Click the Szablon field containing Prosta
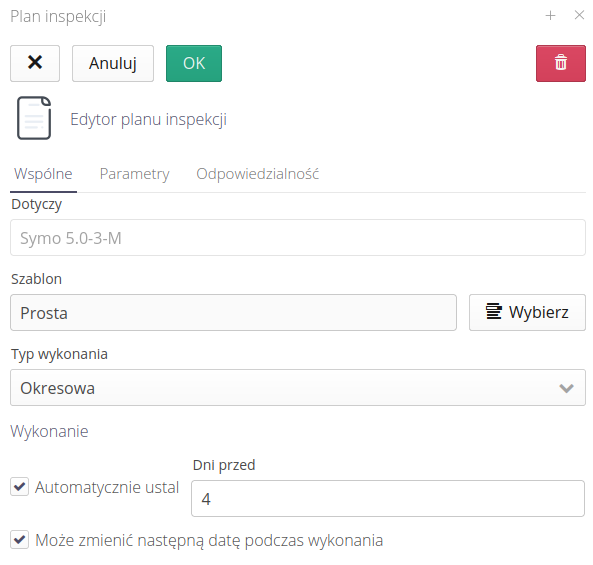The width and height of the screenshot is (593, 565). coord(233,312)
